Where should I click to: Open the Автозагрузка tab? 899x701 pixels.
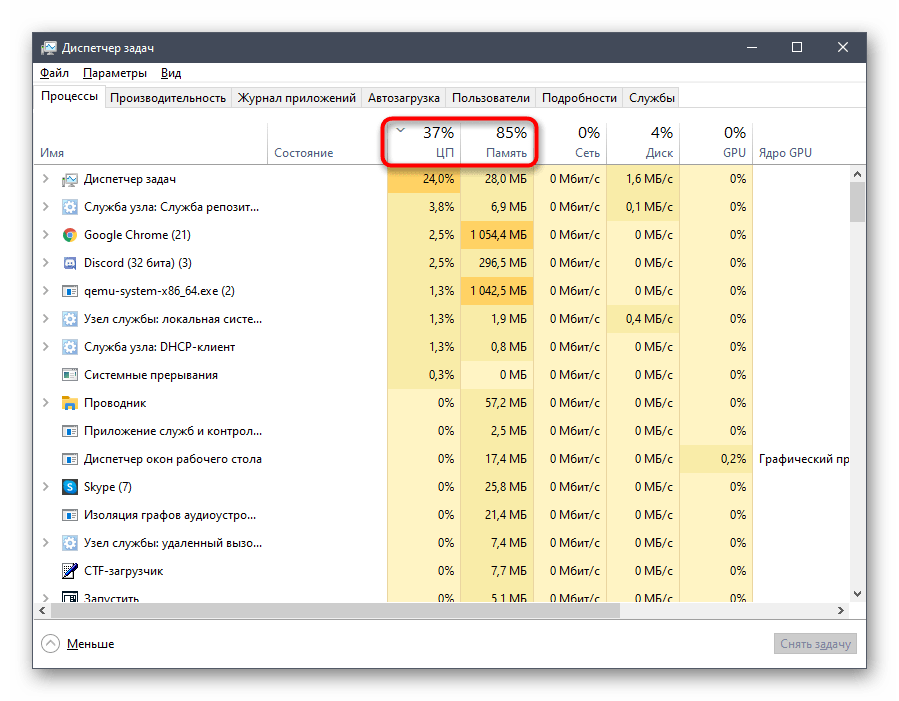click(x=403, y=98)
